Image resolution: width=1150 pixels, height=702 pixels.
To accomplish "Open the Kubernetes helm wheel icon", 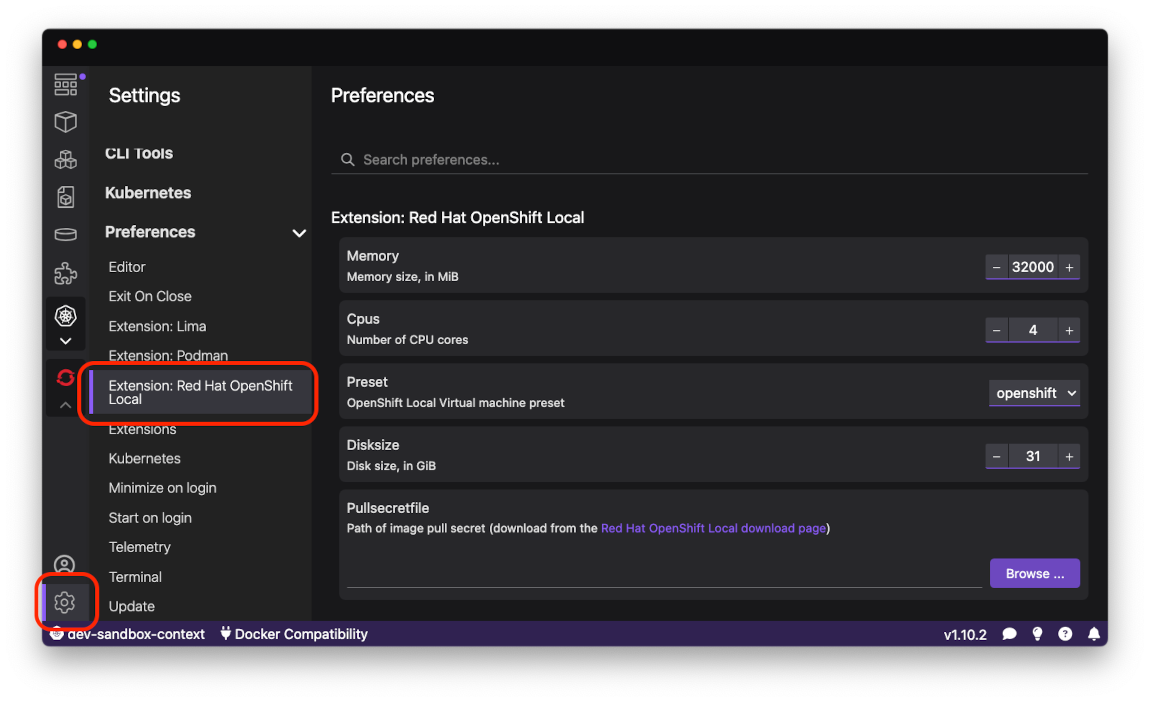I will tap(65, 315).
